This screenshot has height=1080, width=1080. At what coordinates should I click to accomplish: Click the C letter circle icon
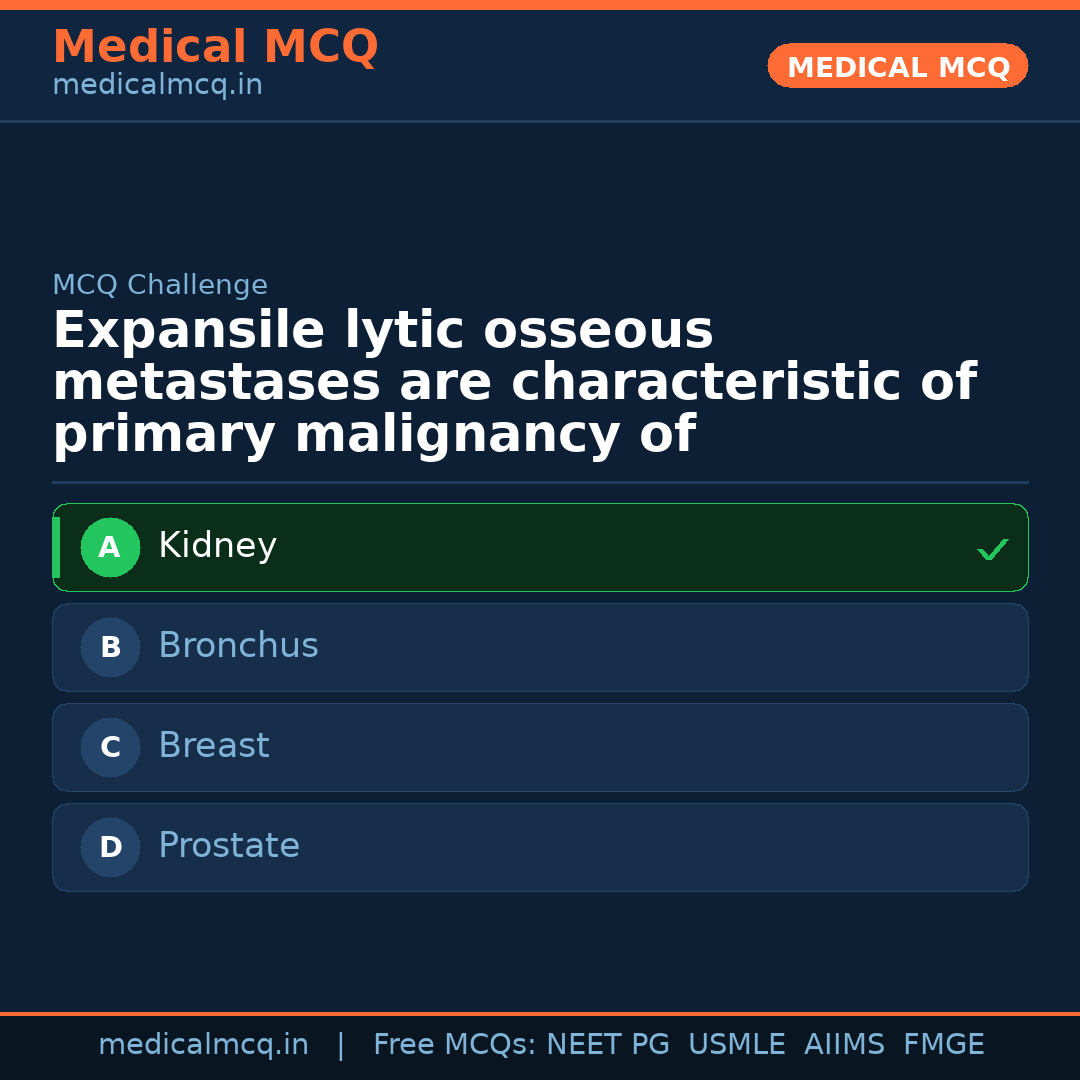coord(110,747)
